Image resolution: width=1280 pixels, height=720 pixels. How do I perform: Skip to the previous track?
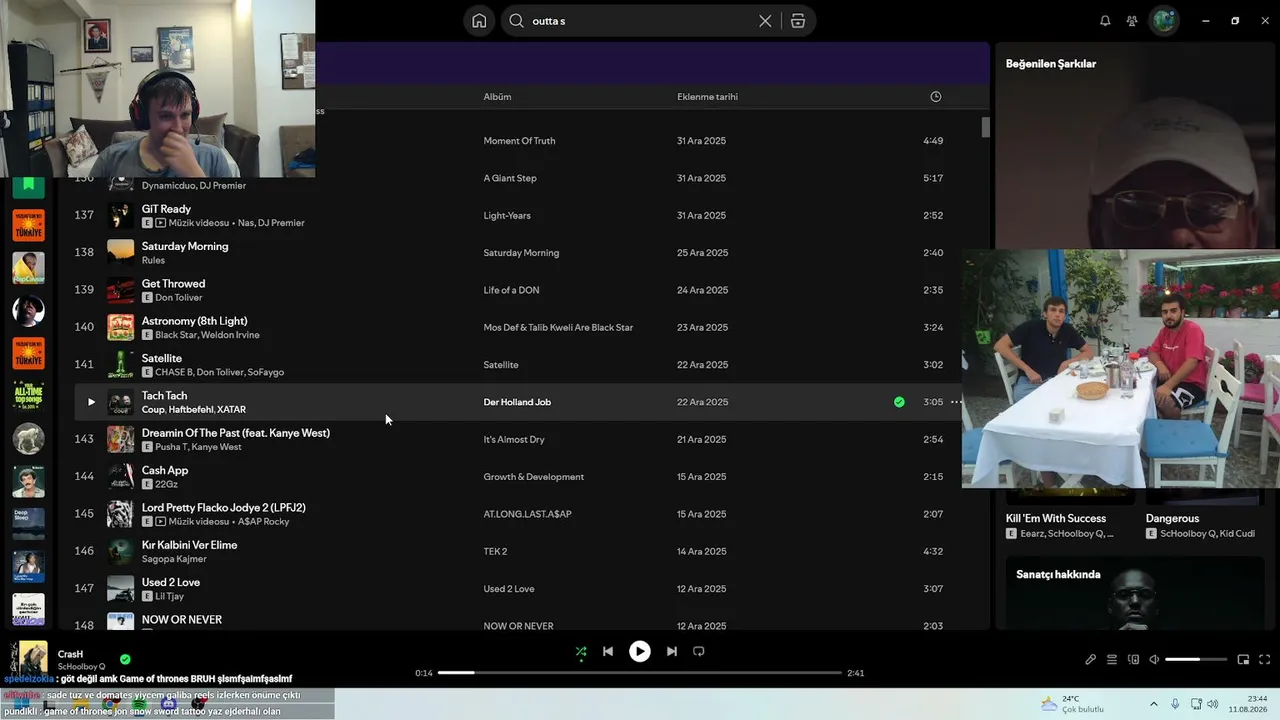pyautogui.click(x=608, y=651)
